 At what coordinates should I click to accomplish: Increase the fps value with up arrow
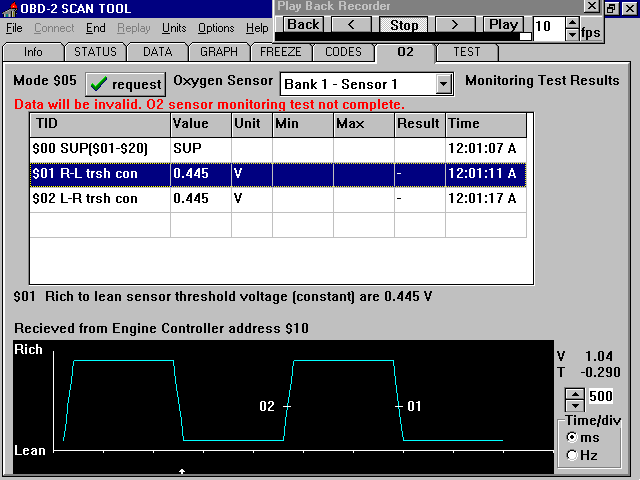572,20
